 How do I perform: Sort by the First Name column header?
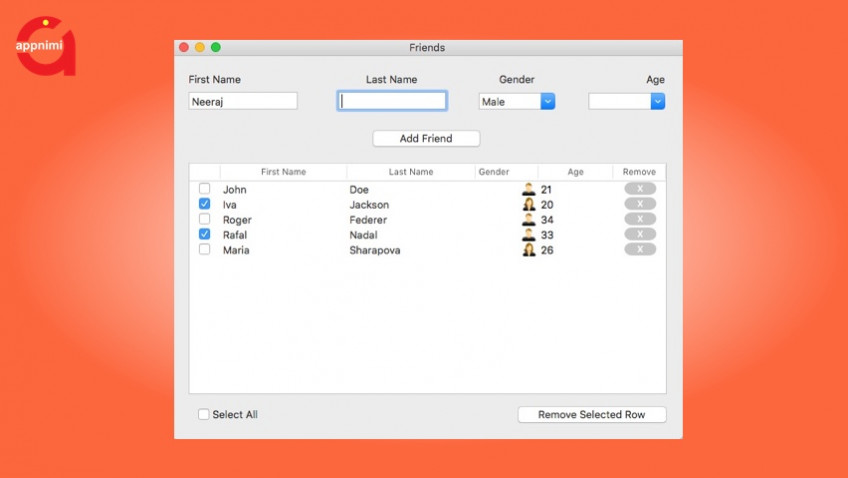click(283, 172)
